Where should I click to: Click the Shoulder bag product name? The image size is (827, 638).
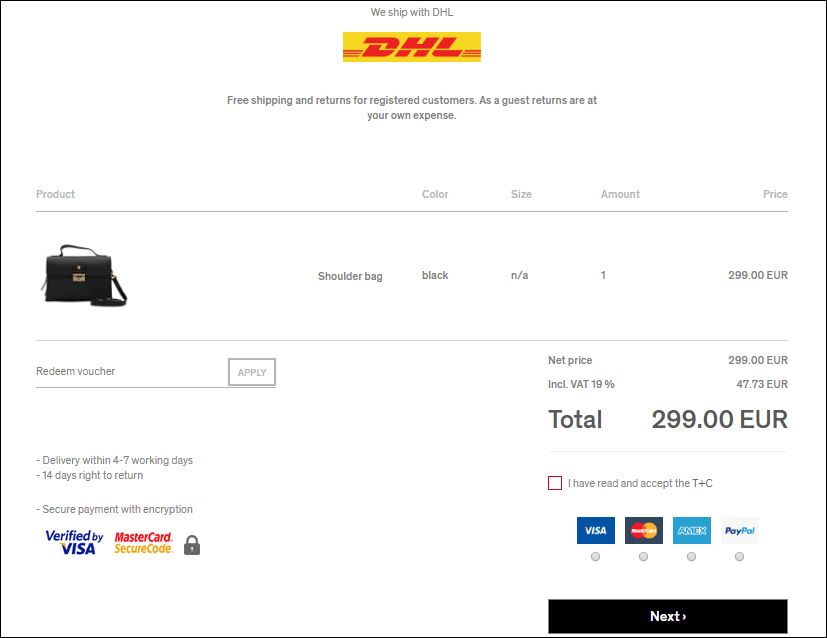[x=350, y=276]
